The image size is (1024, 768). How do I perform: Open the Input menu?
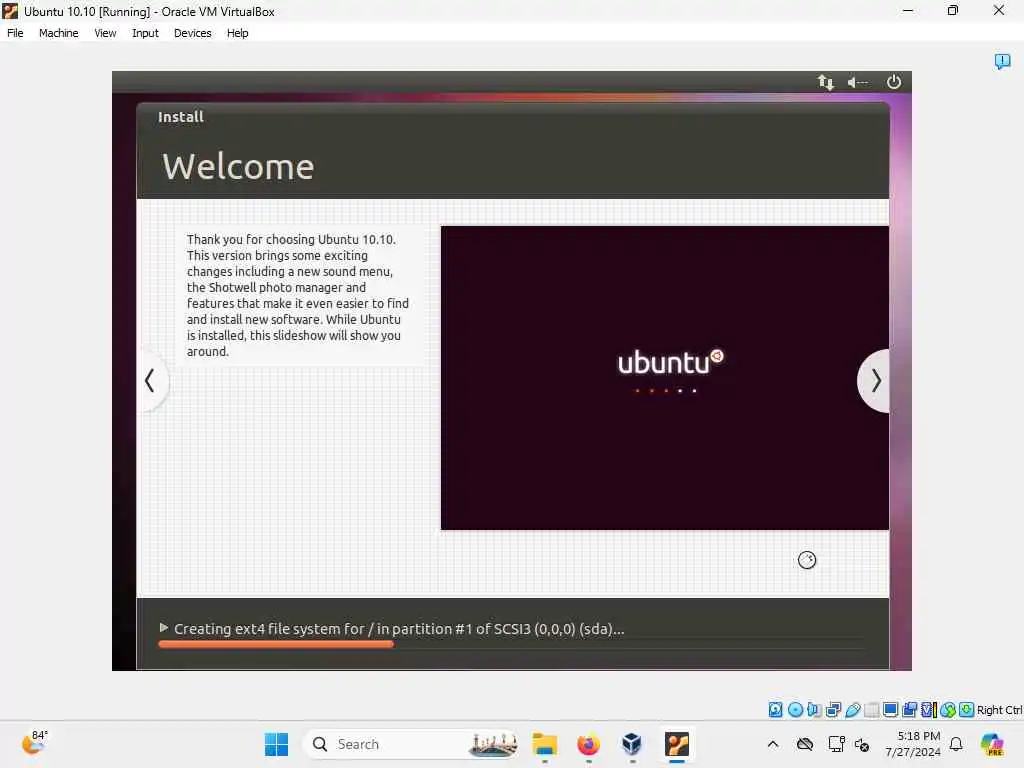pos(145,33)
